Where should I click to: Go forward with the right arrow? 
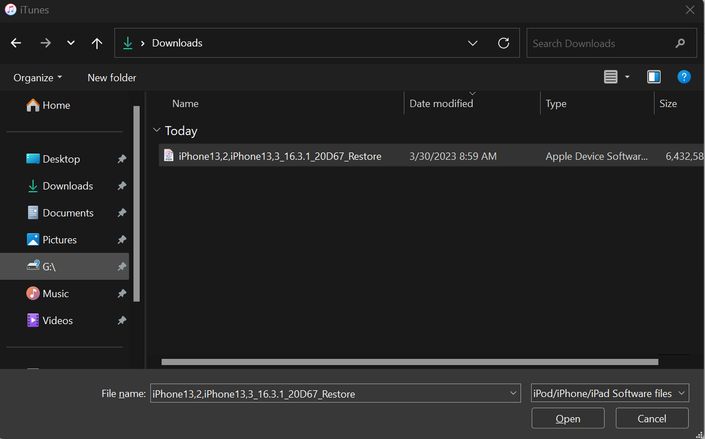(45, 43)
